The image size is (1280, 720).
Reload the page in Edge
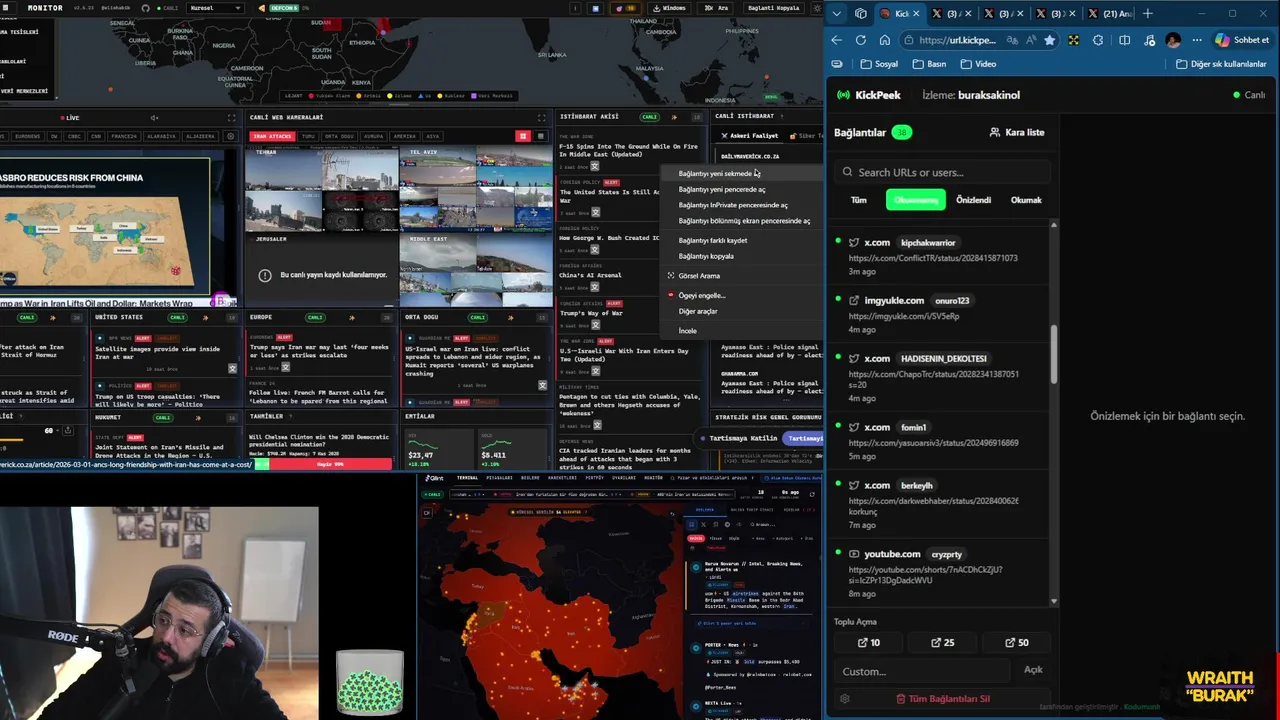click(860, 40)
